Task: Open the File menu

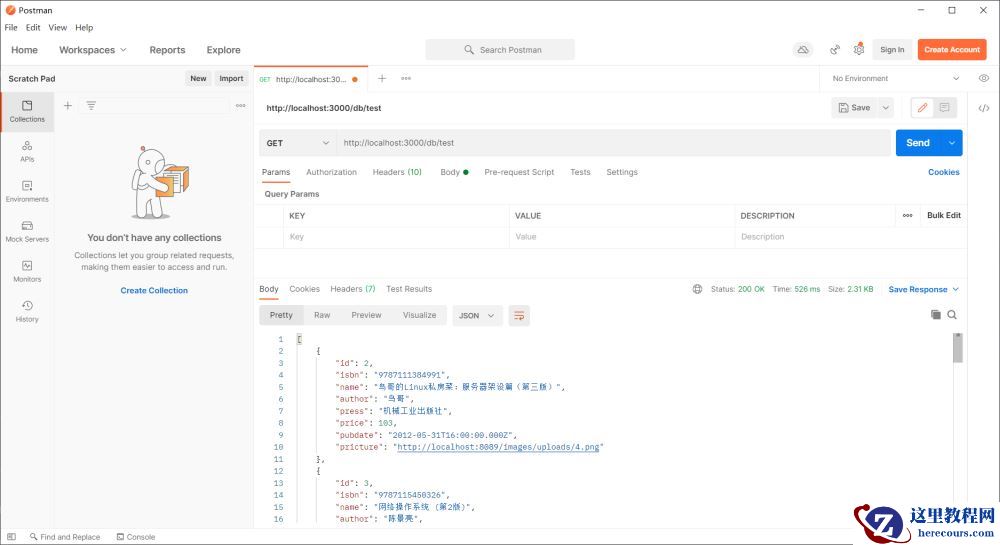Action: 11,27
